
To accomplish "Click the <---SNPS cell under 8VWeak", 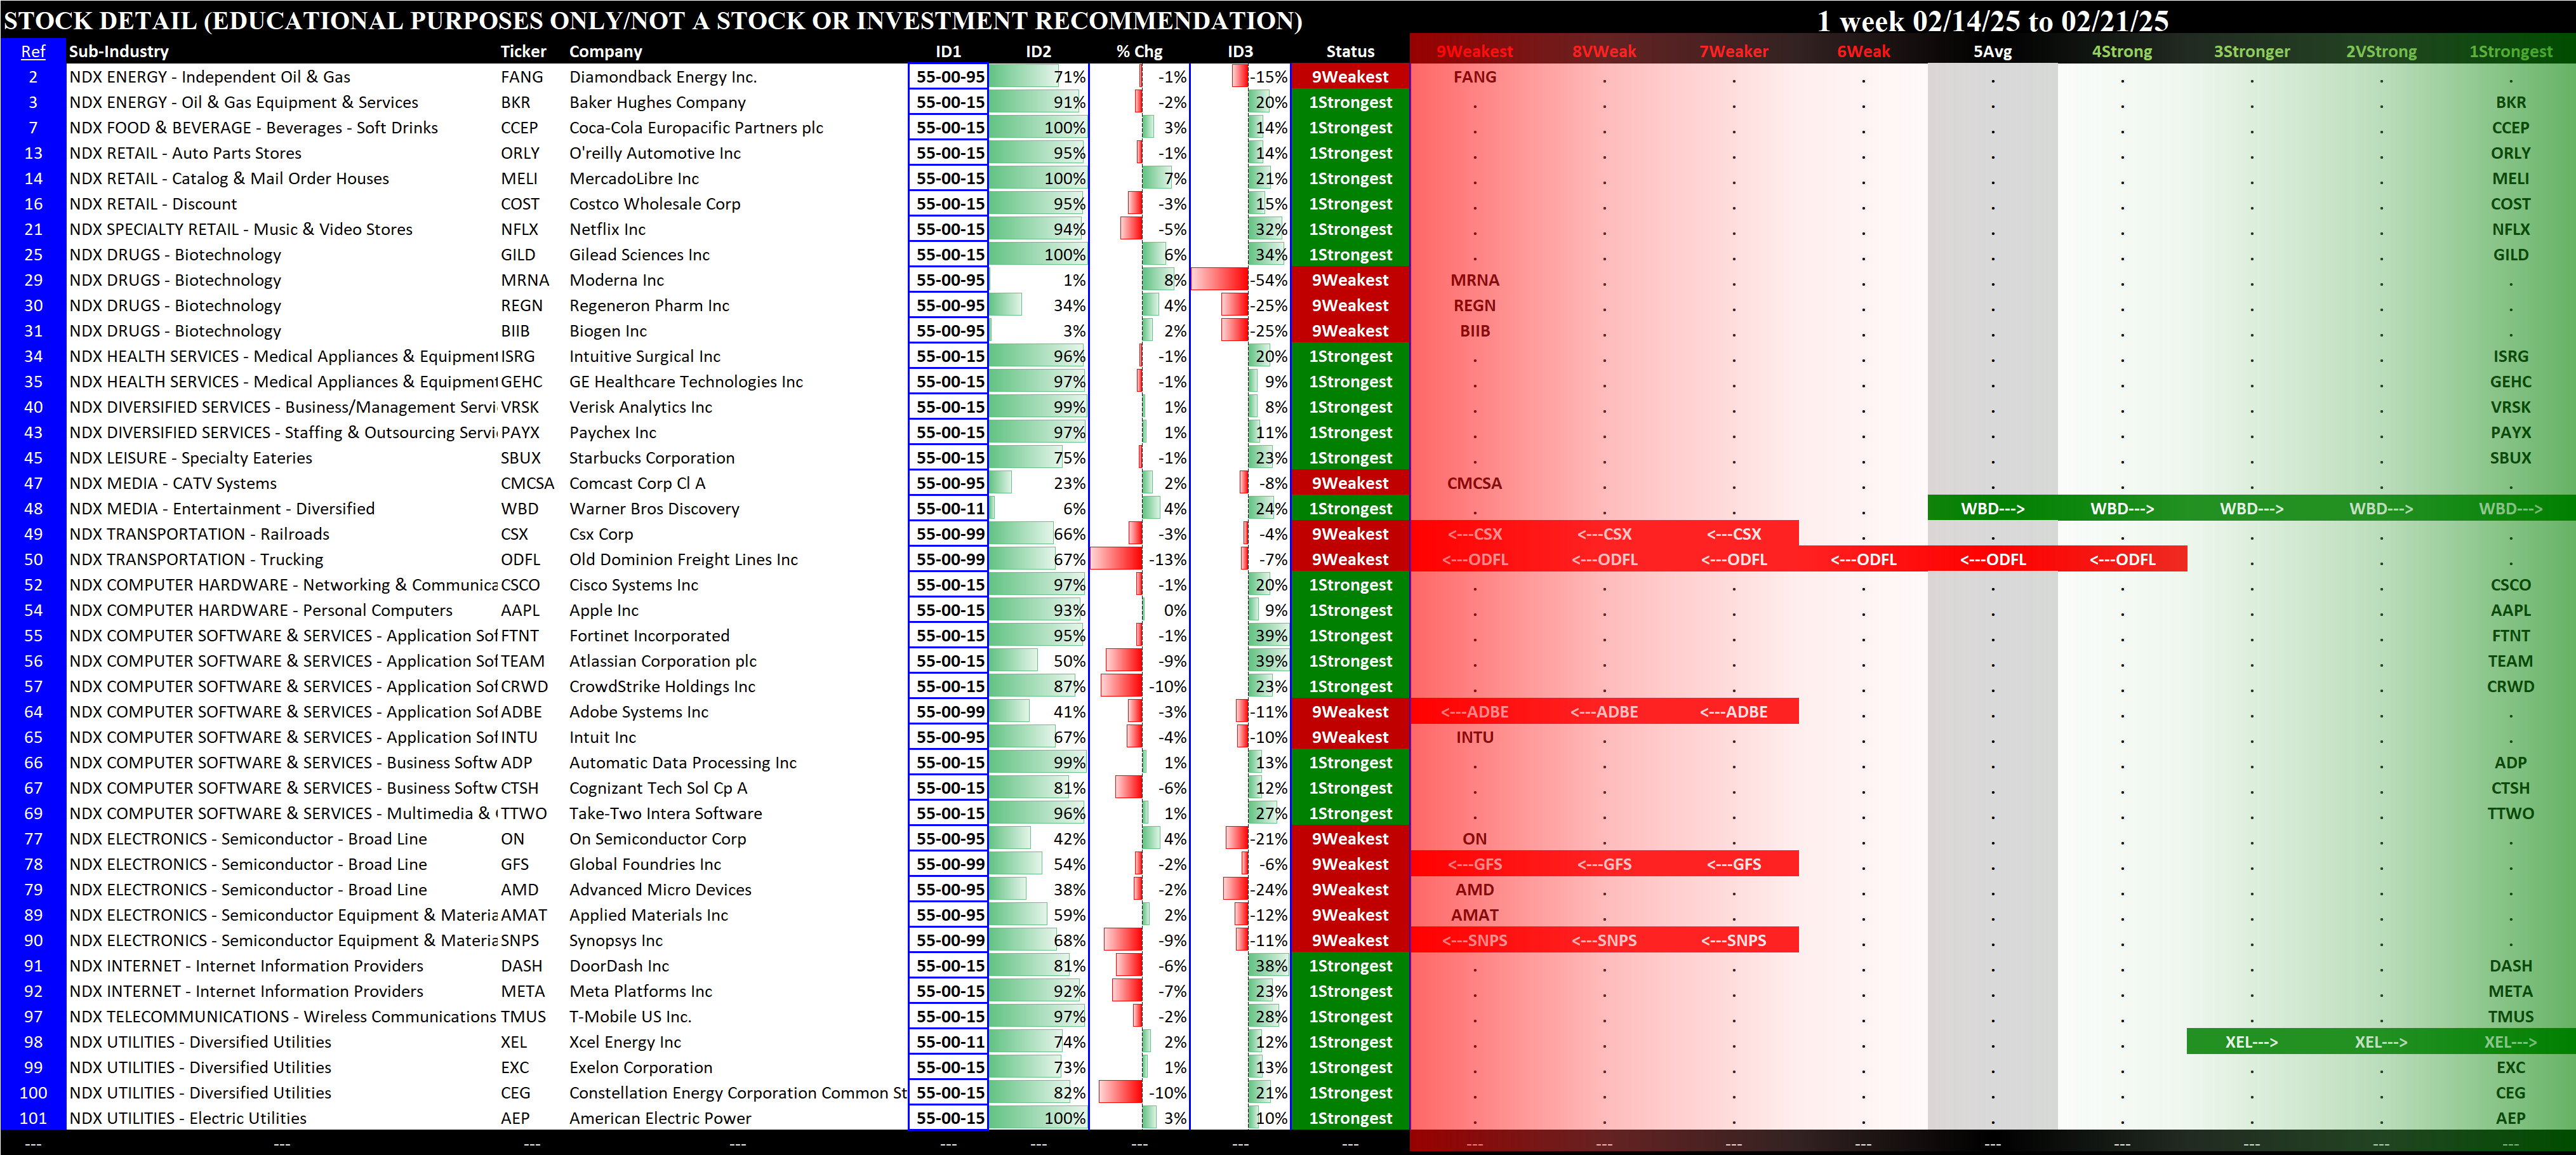I will pos(1604,941).
